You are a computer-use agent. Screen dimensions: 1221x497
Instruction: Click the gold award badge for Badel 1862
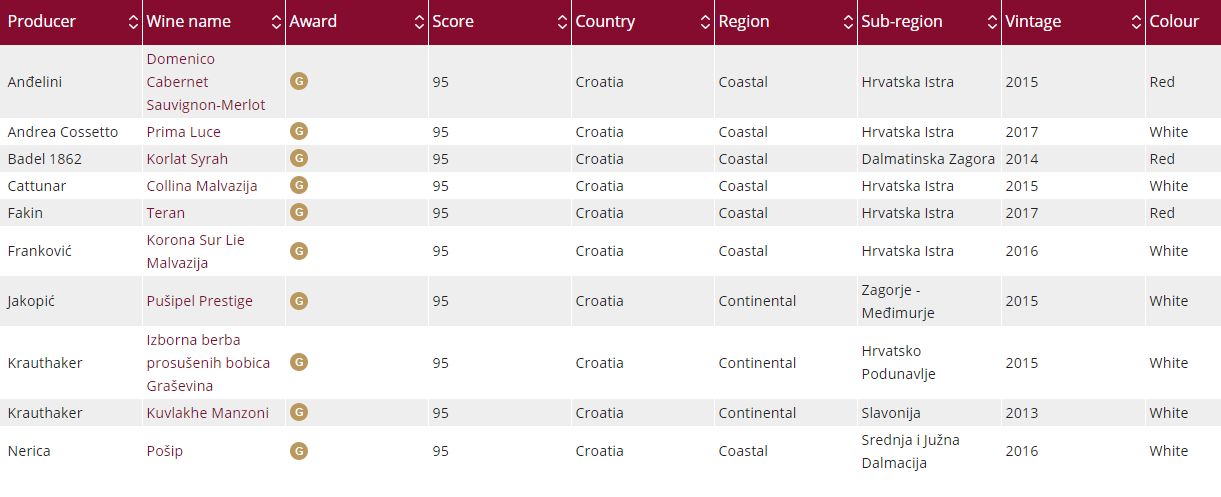tap(298, 158)
